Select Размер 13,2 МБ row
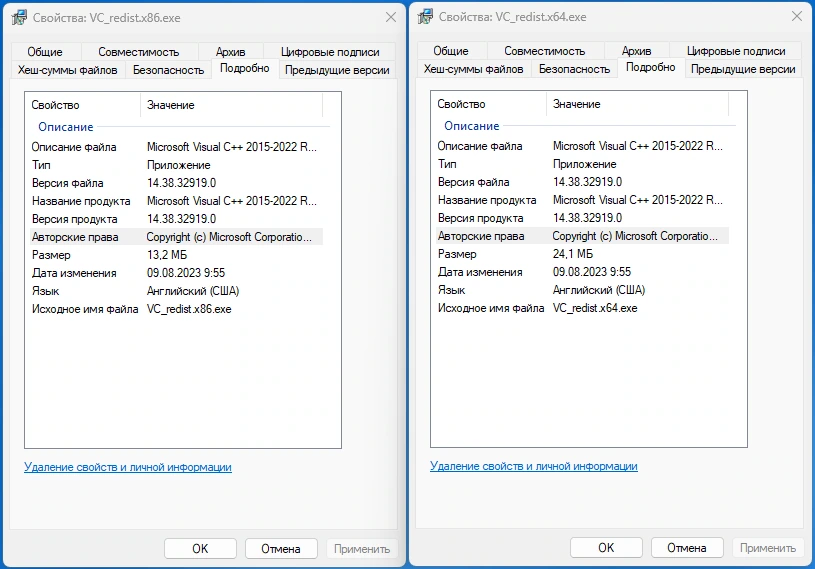 click(x=176, y=255)
